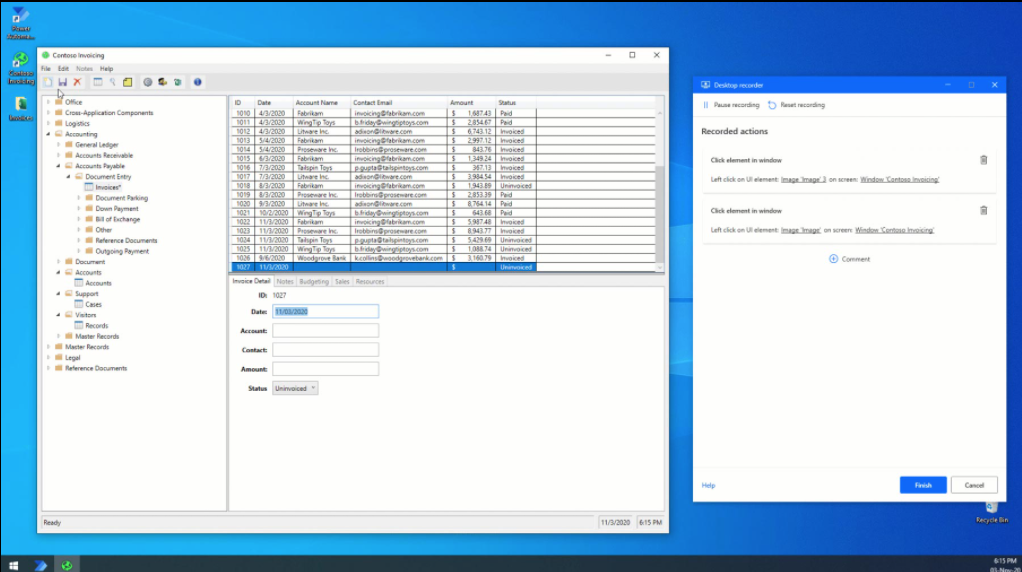Open the File menu
The image size is (1022, 572).
coord(46,68)
